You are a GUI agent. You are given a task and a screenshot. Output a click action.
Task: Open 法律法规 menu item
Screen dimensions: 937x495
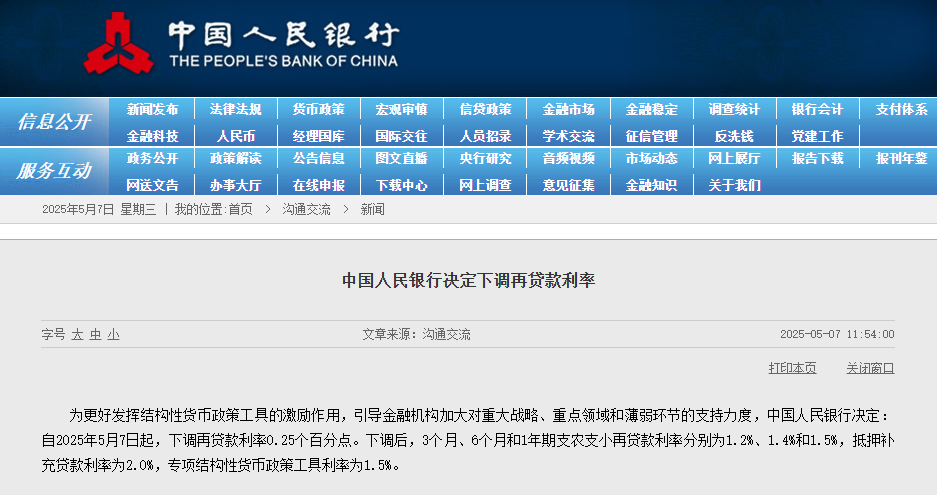coord(235,109)
